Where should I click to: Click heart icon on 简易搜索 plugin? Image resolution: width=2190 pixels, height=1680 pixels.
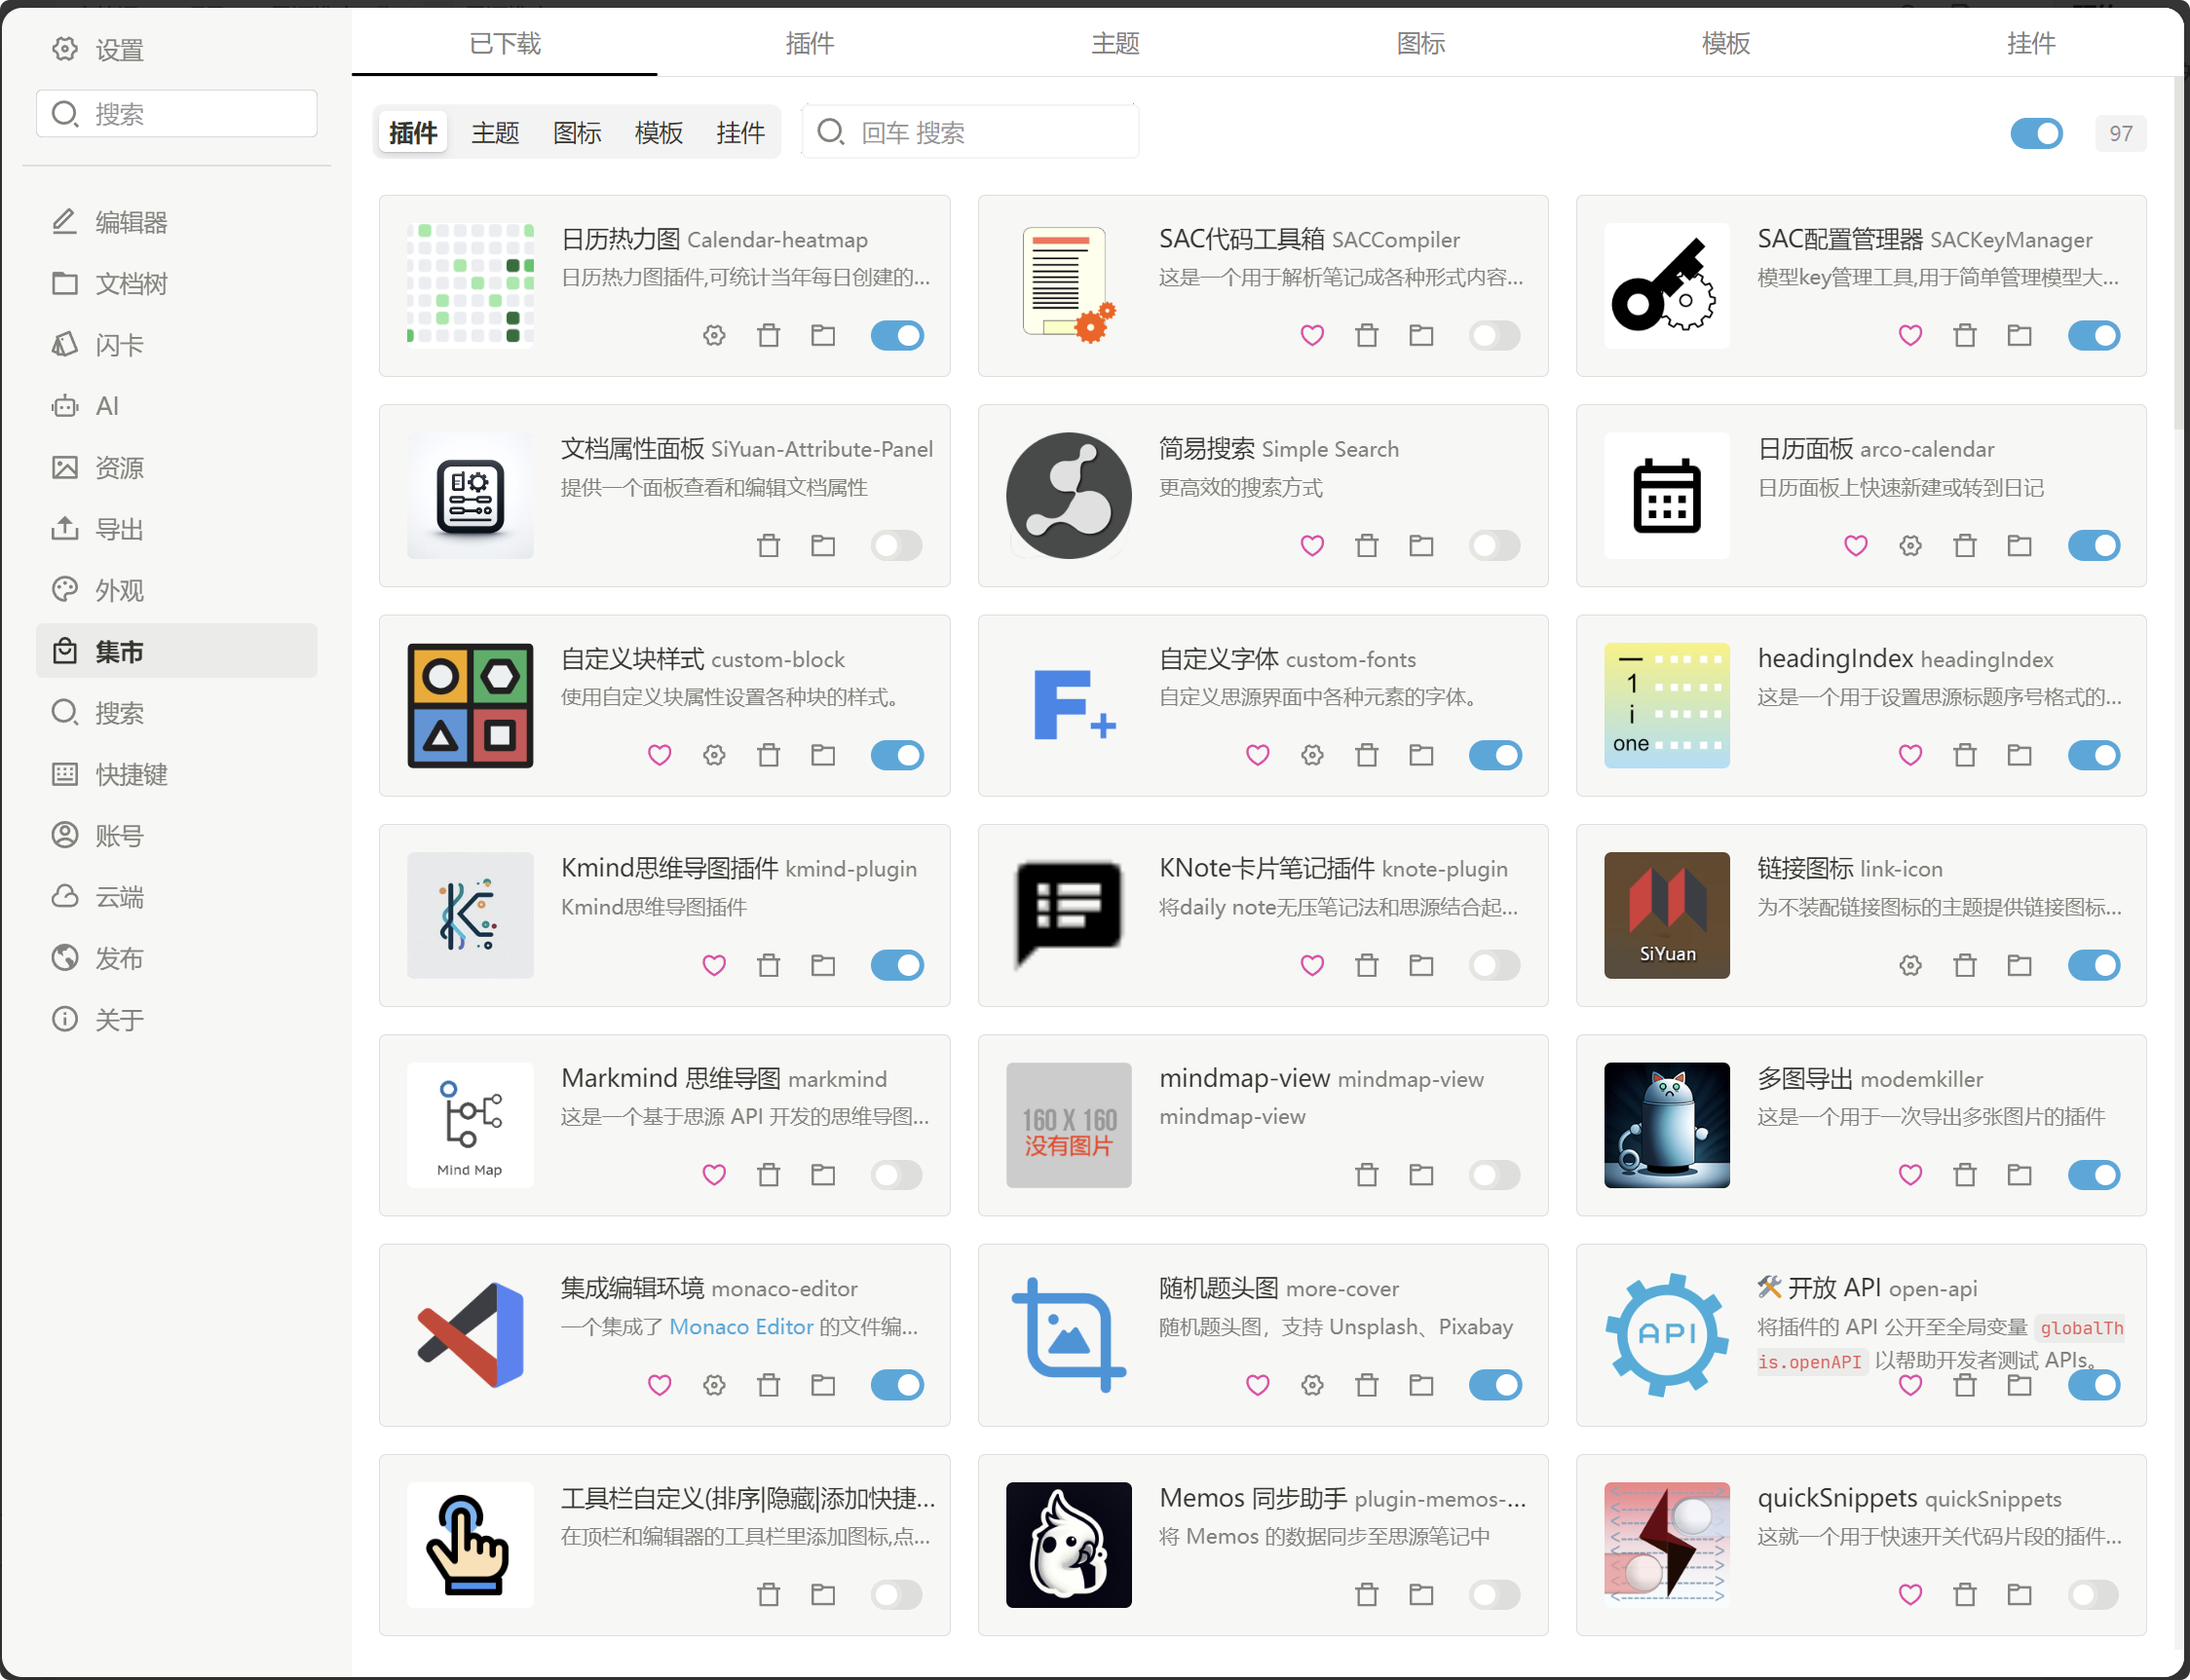pyautogui.click(x=1312, y=545)
